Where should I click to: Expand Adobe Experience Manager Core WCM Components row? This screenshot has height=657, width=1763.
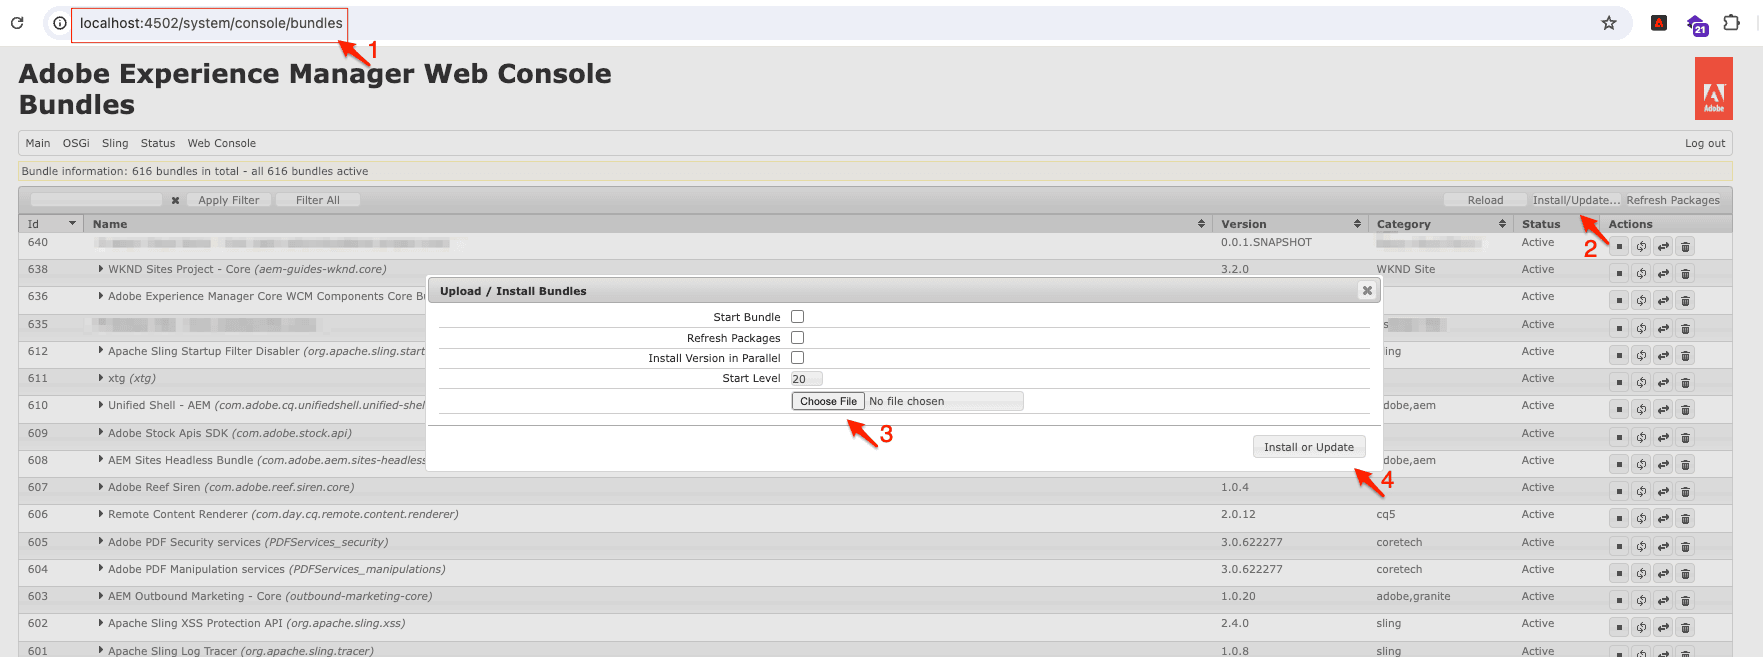(101, 296)
